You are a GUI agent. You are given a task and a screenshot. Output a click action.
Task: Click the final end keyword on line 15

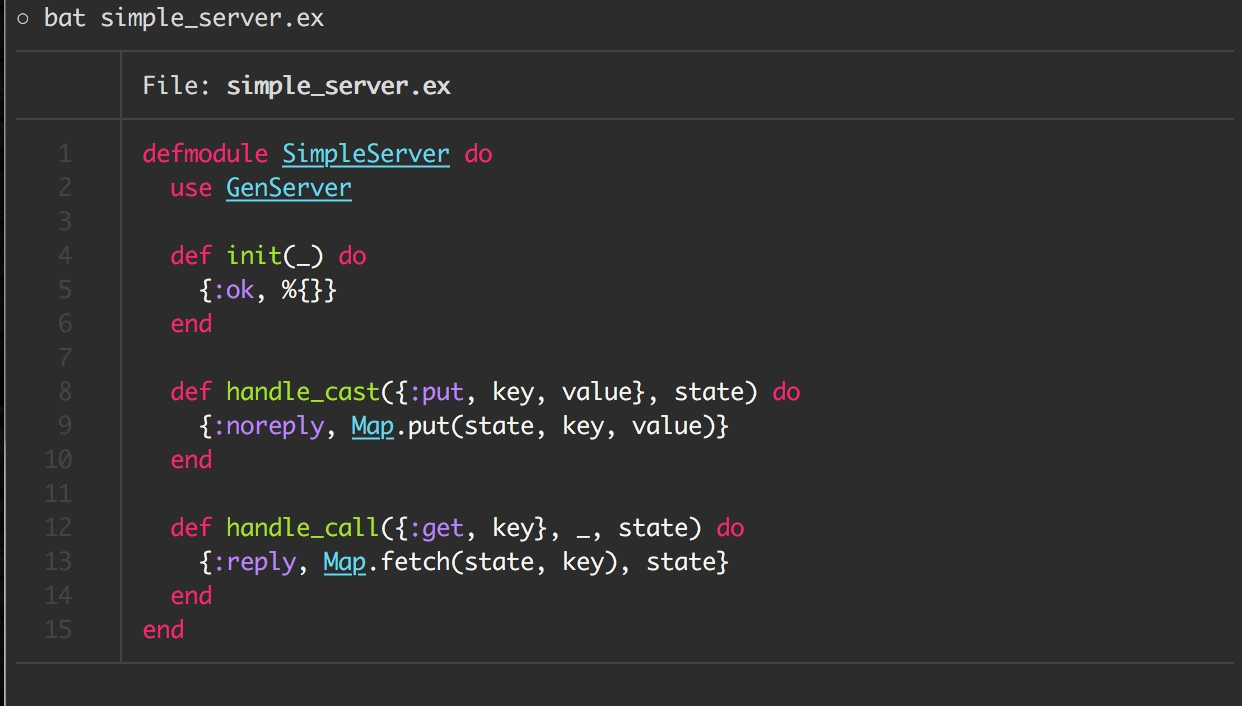pyautogui.click(x=164, y=630)
